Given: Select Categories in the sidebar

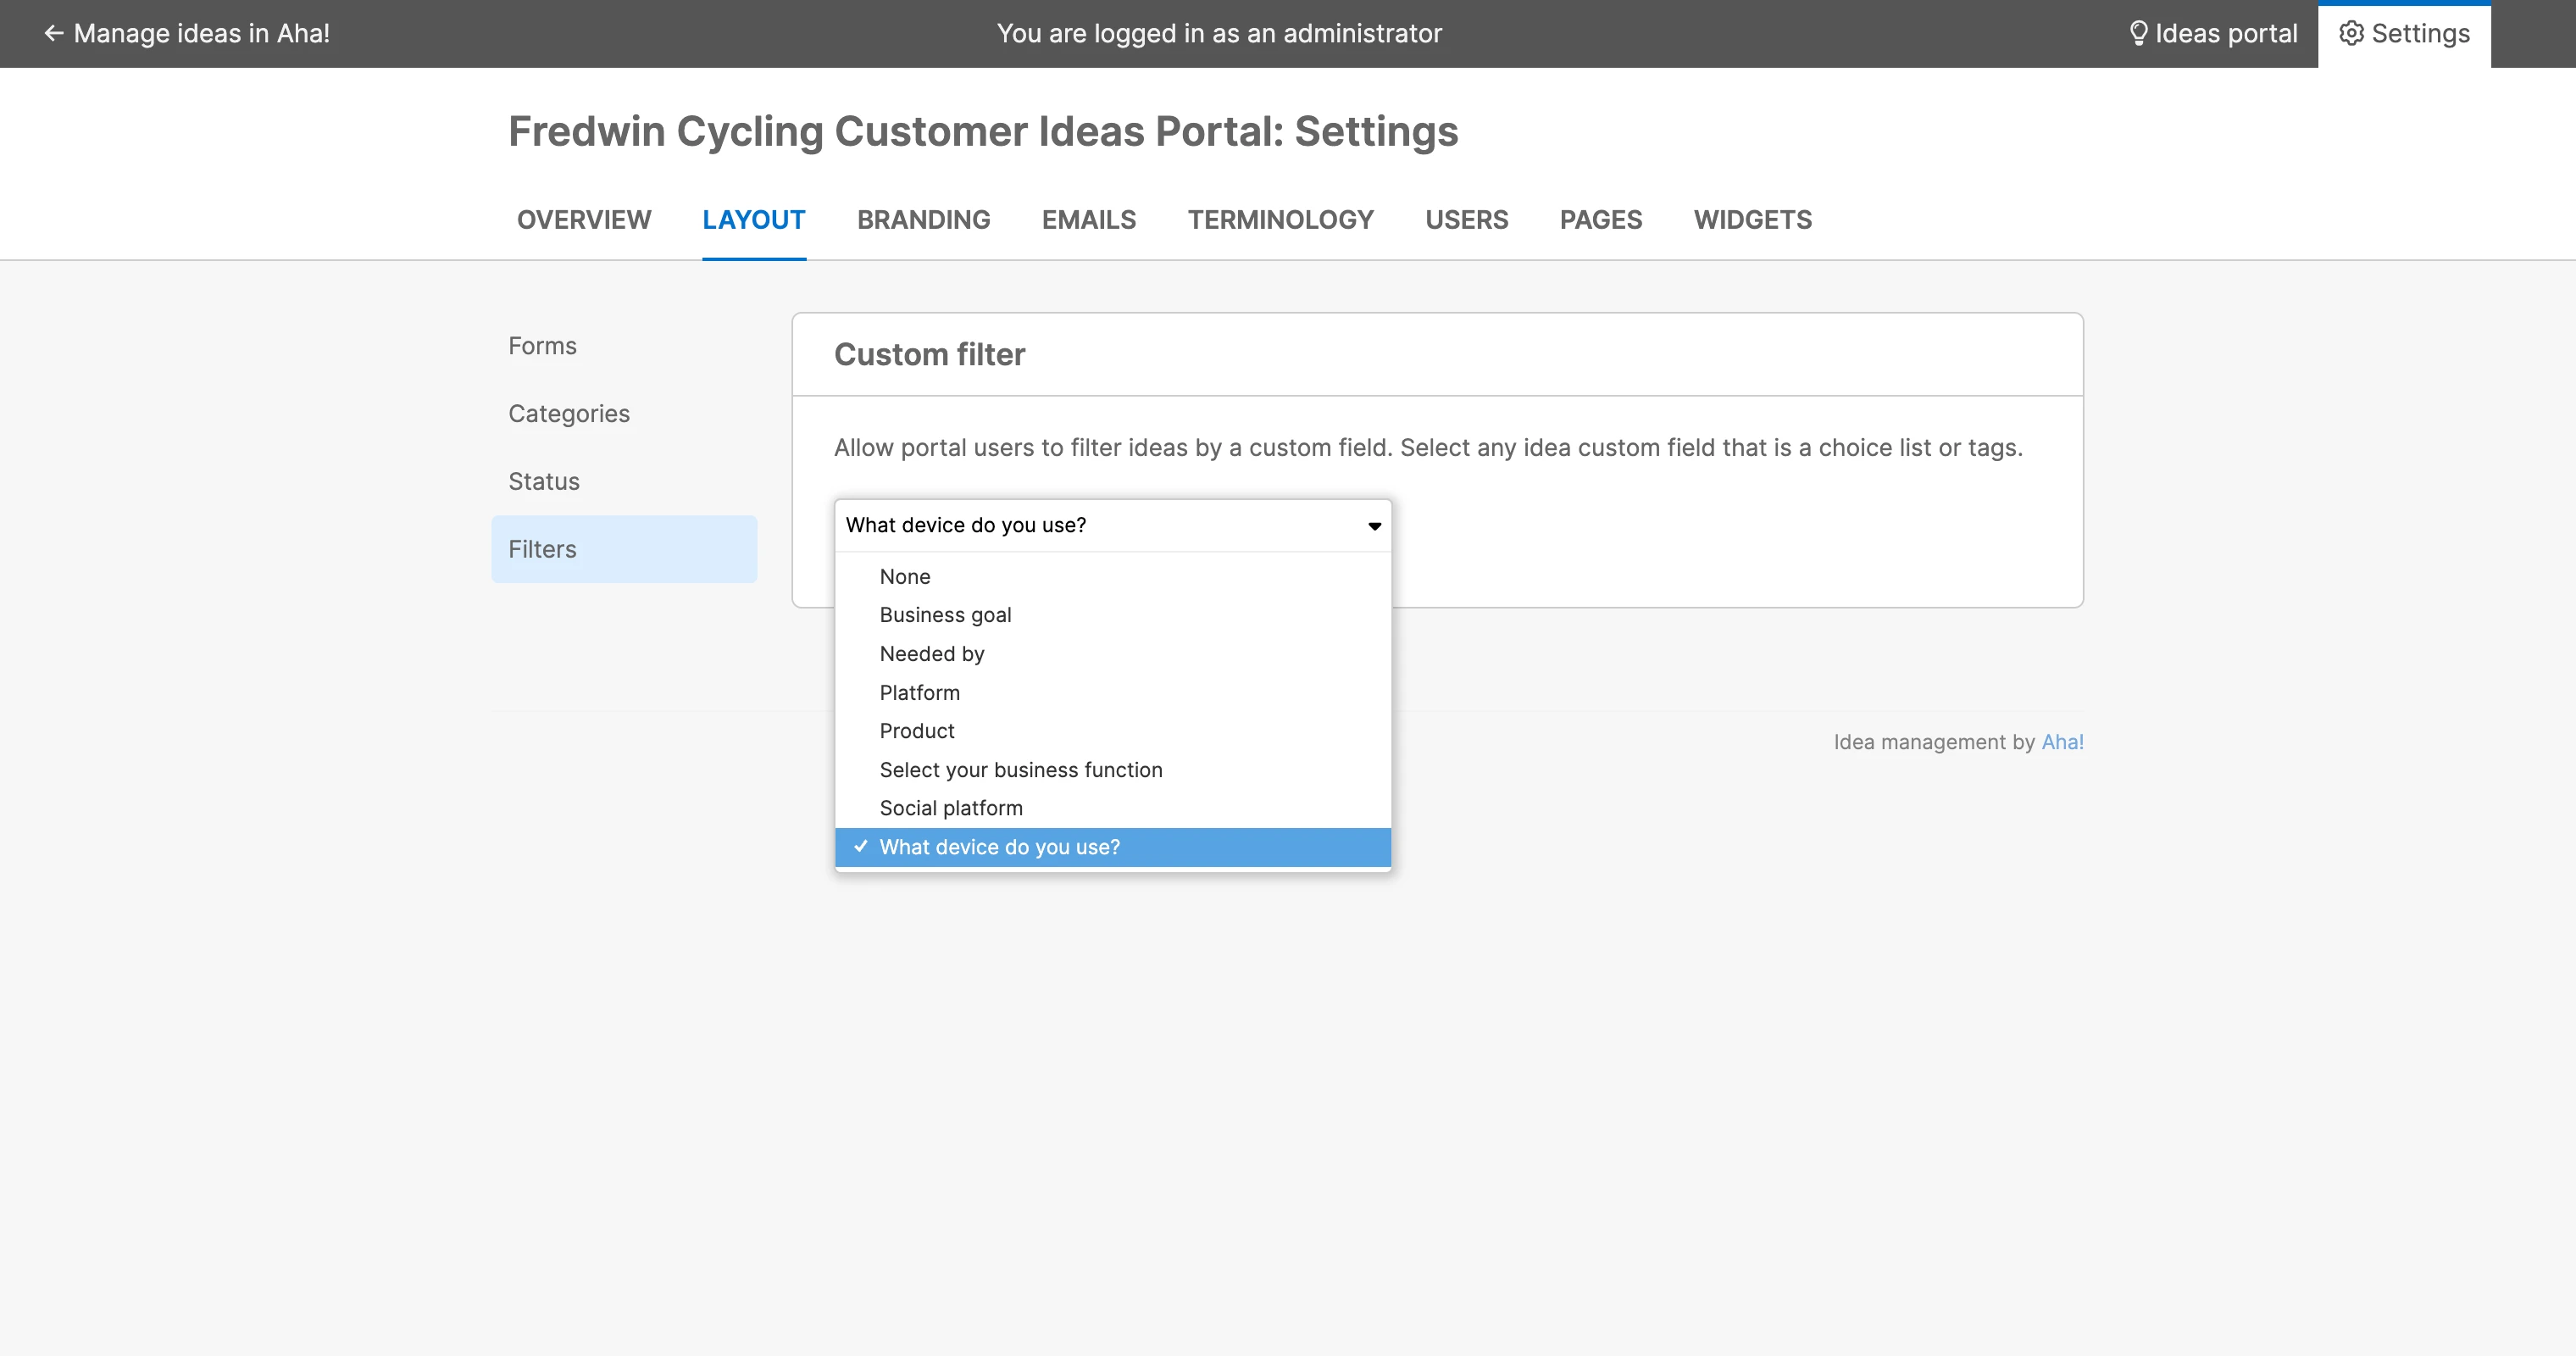Looking at the screenshot, I should [x=568, y=414].
